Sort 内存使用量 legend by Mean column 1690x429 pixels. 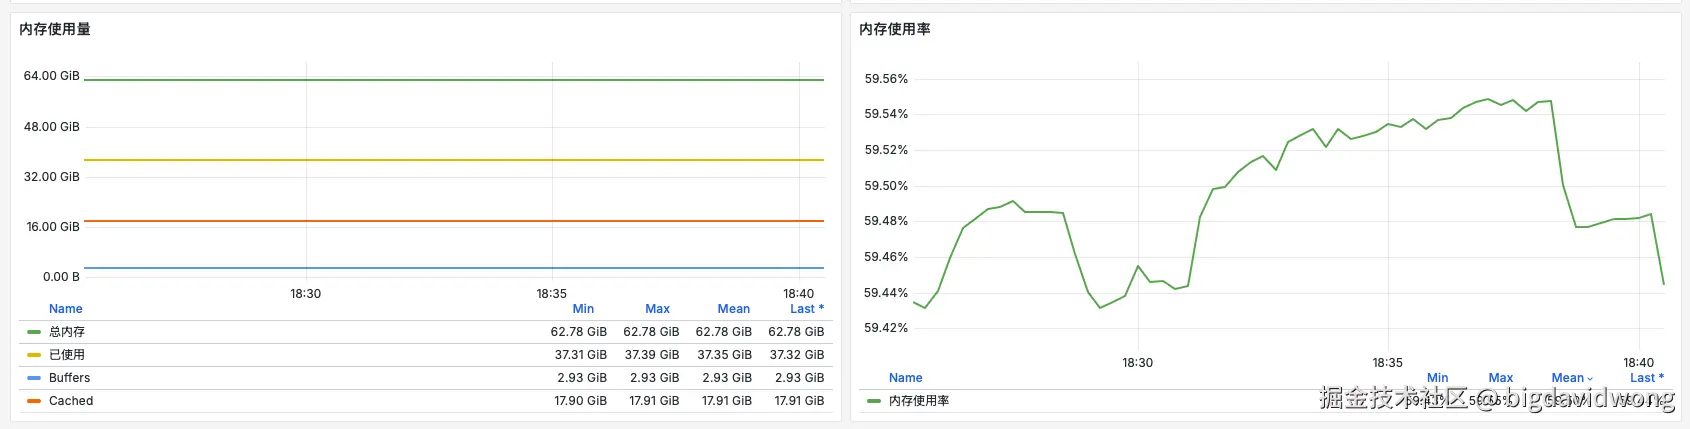click(x=733, y=309)
